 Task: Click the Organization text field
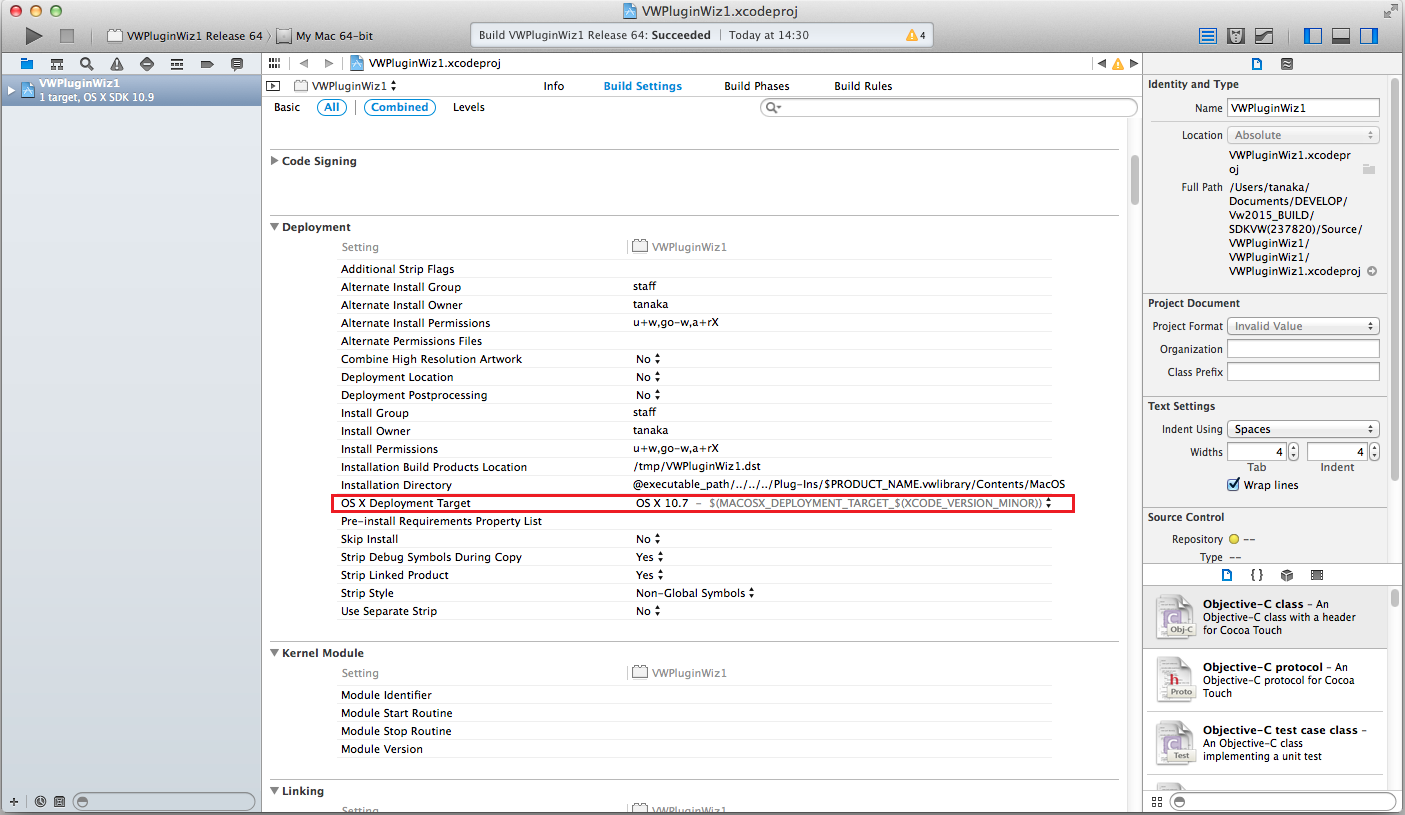pos(1303,349)
